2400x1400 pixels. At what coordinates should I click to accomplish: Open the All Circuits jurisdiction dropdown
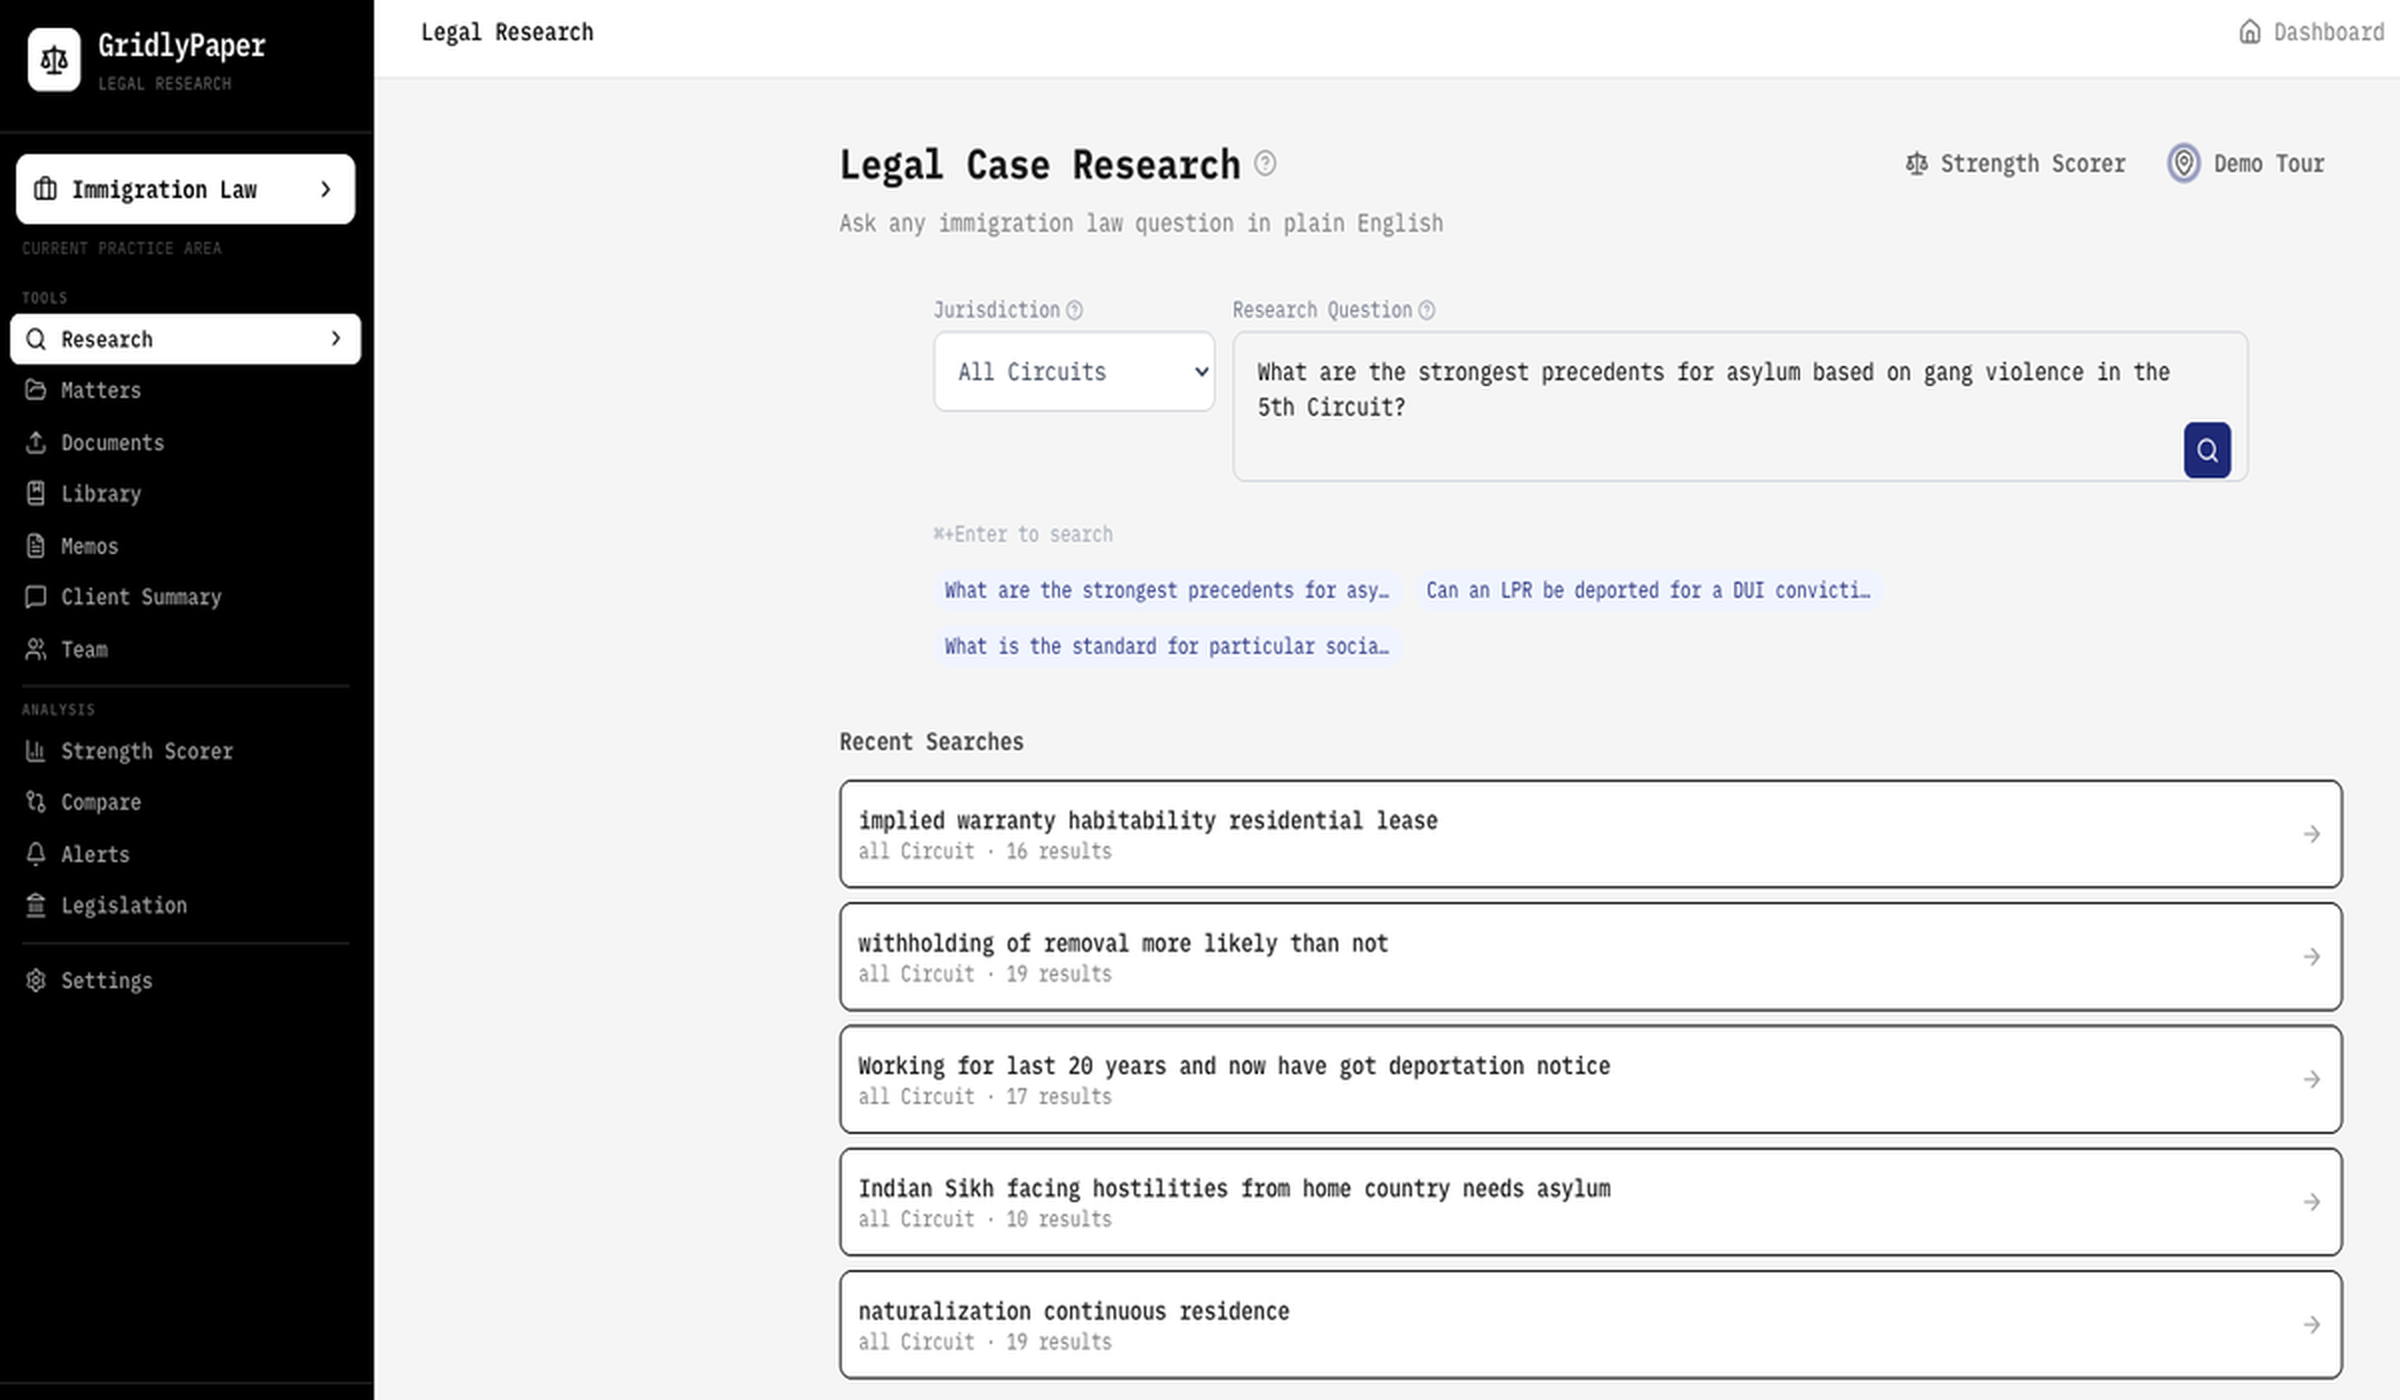coord(1074,371)
